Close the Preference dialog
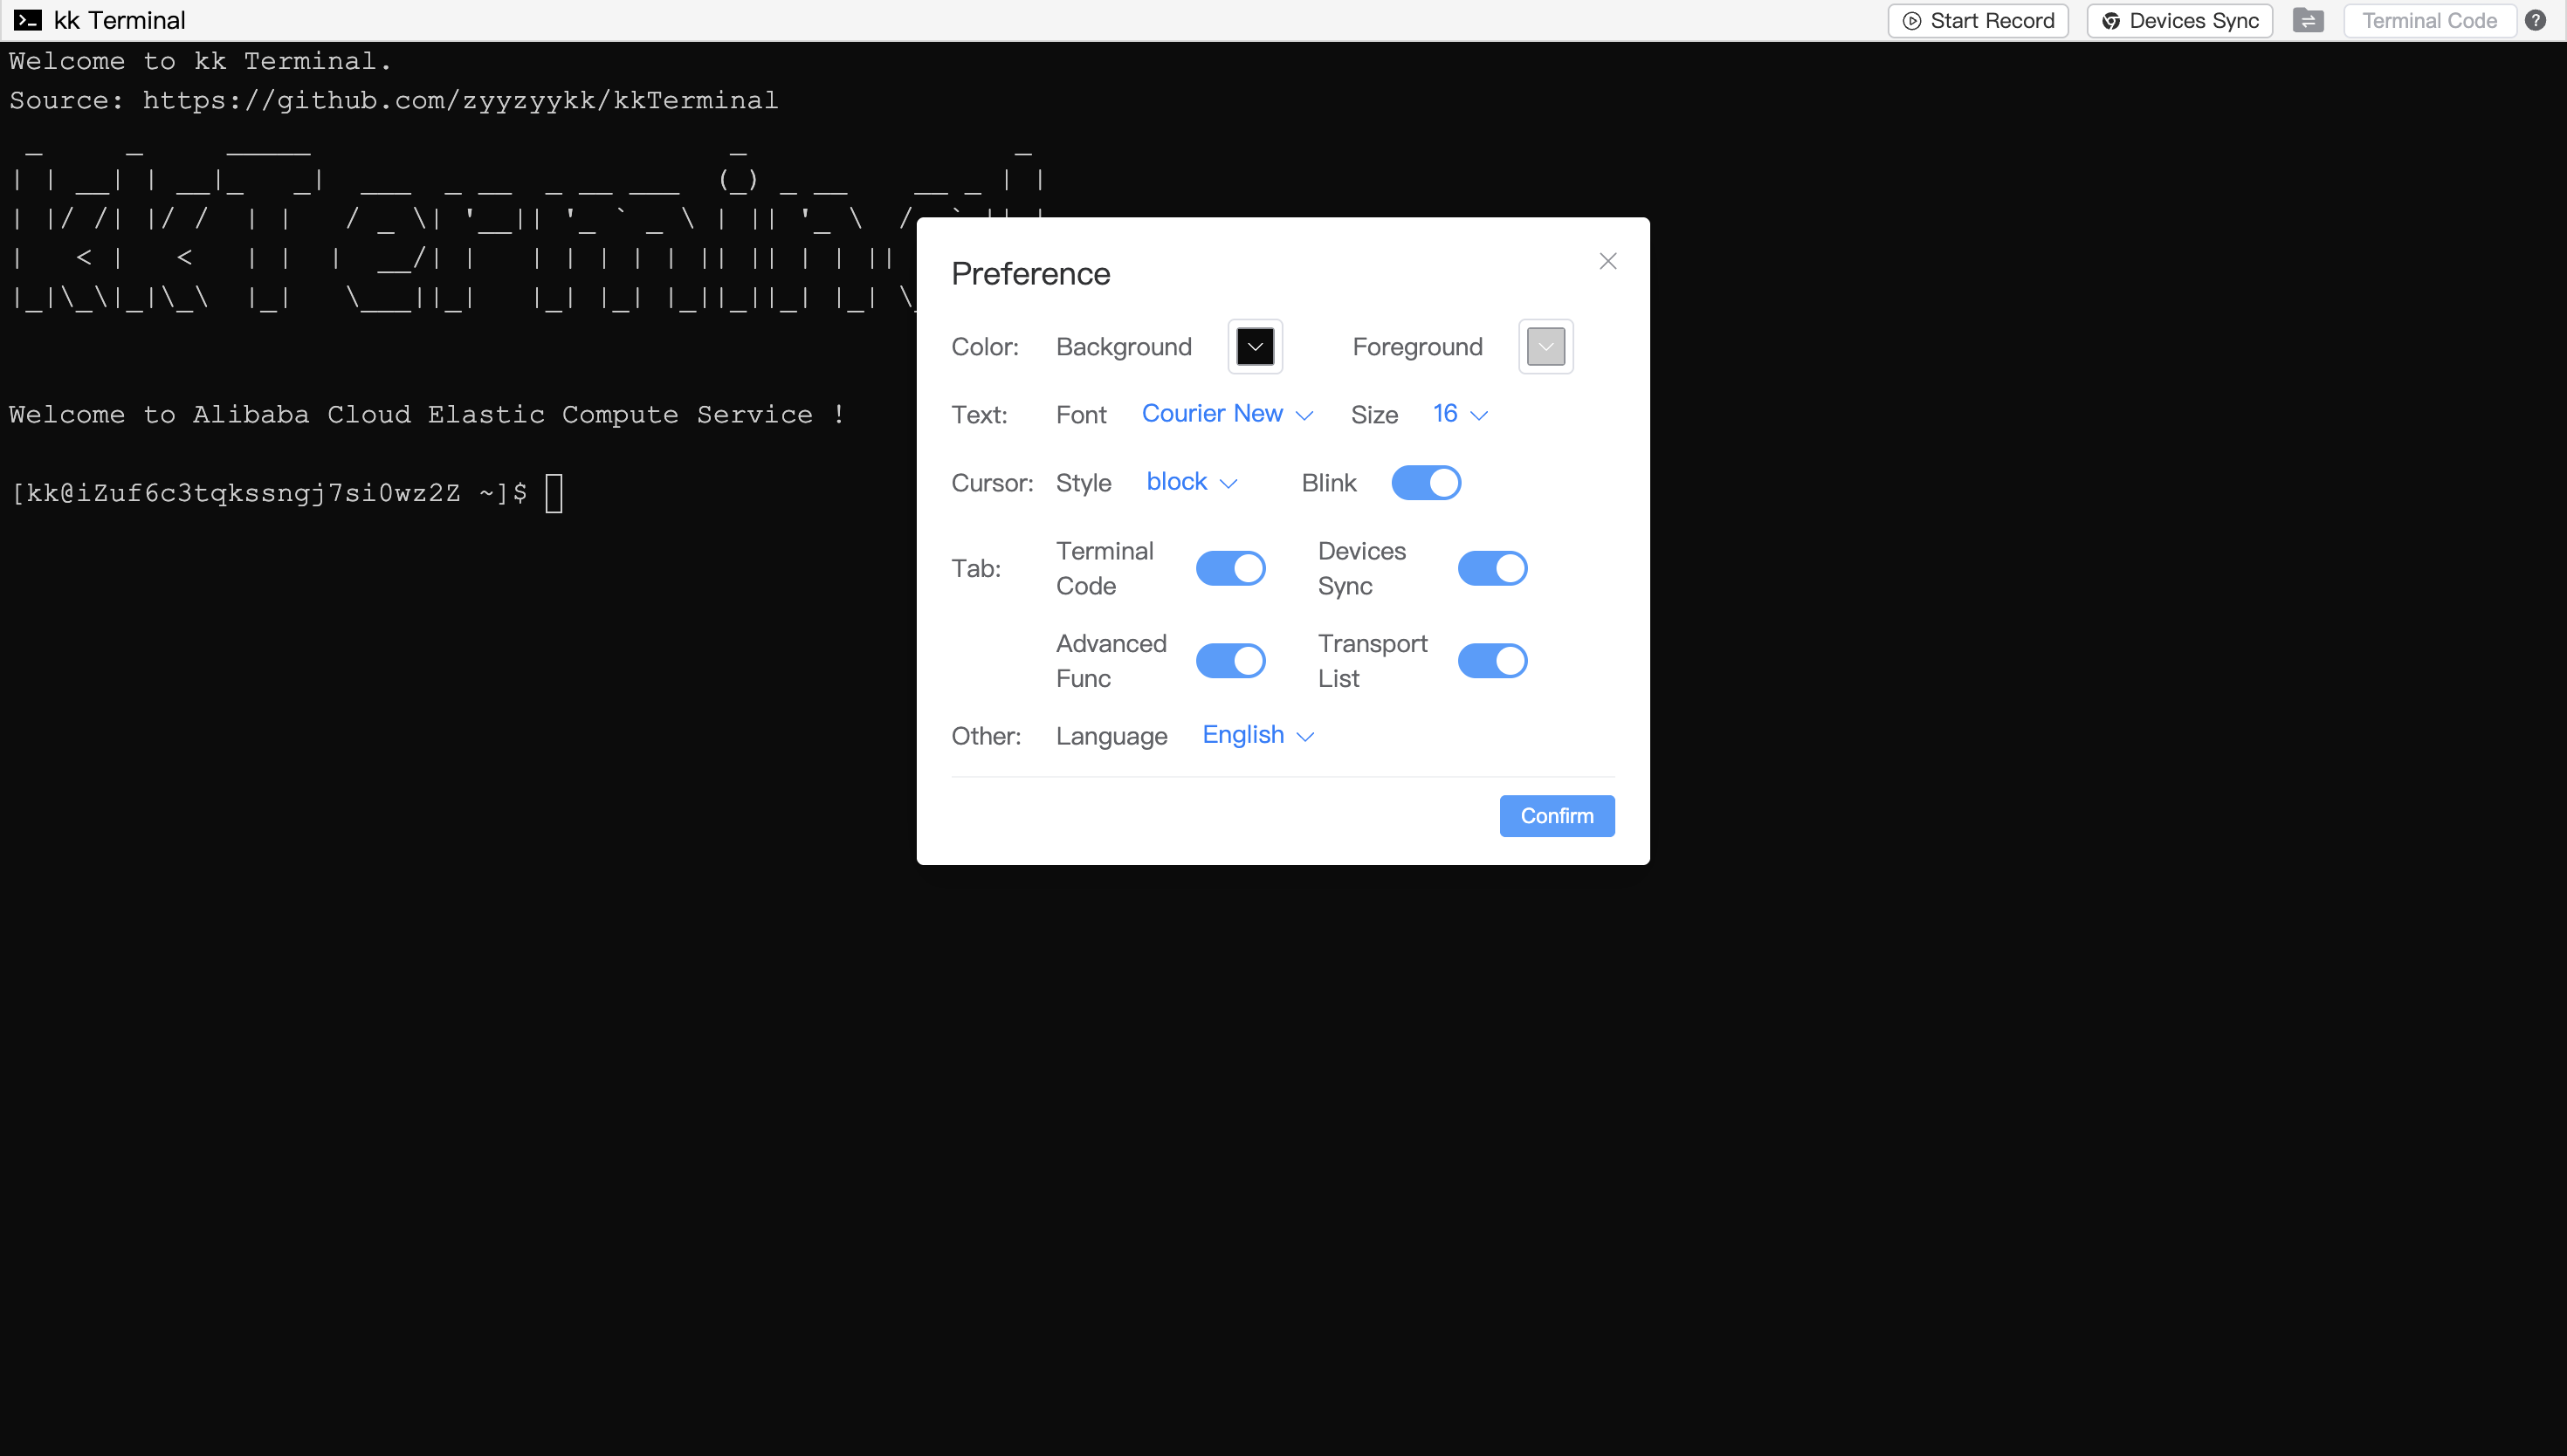Image resolution: width=2567 pixels, height=1456 pixels. point(1607,261)
